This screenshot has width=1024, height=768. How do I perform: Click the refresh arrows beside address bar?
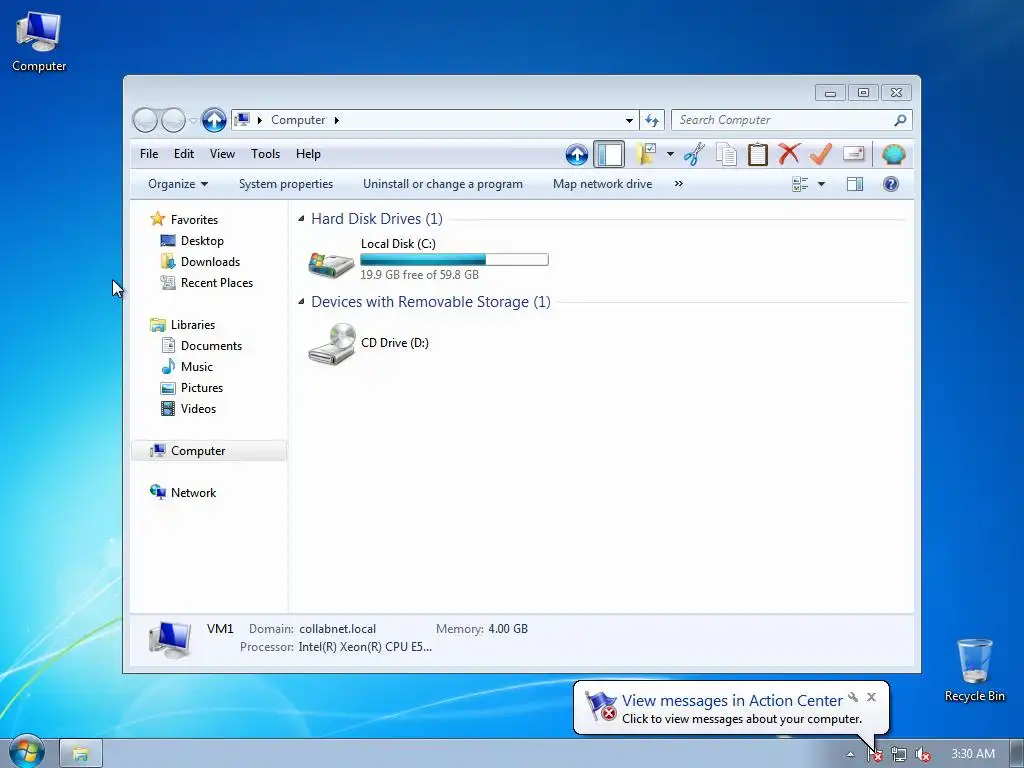(652, 120)
